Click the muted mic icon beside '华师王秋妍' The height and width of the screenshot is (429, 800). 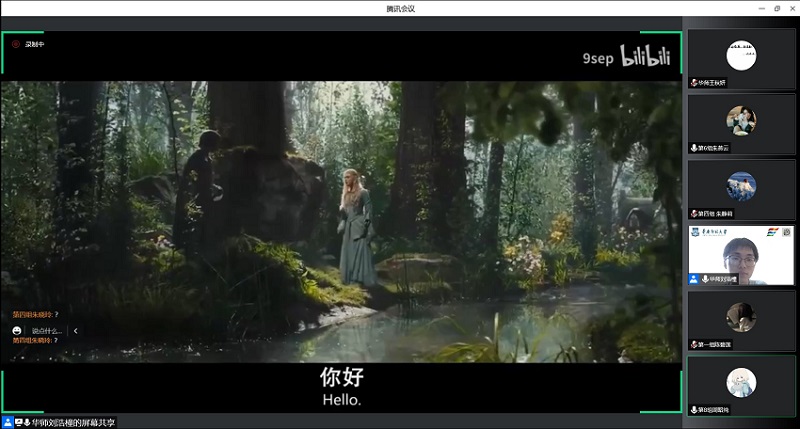coord(694,83)
